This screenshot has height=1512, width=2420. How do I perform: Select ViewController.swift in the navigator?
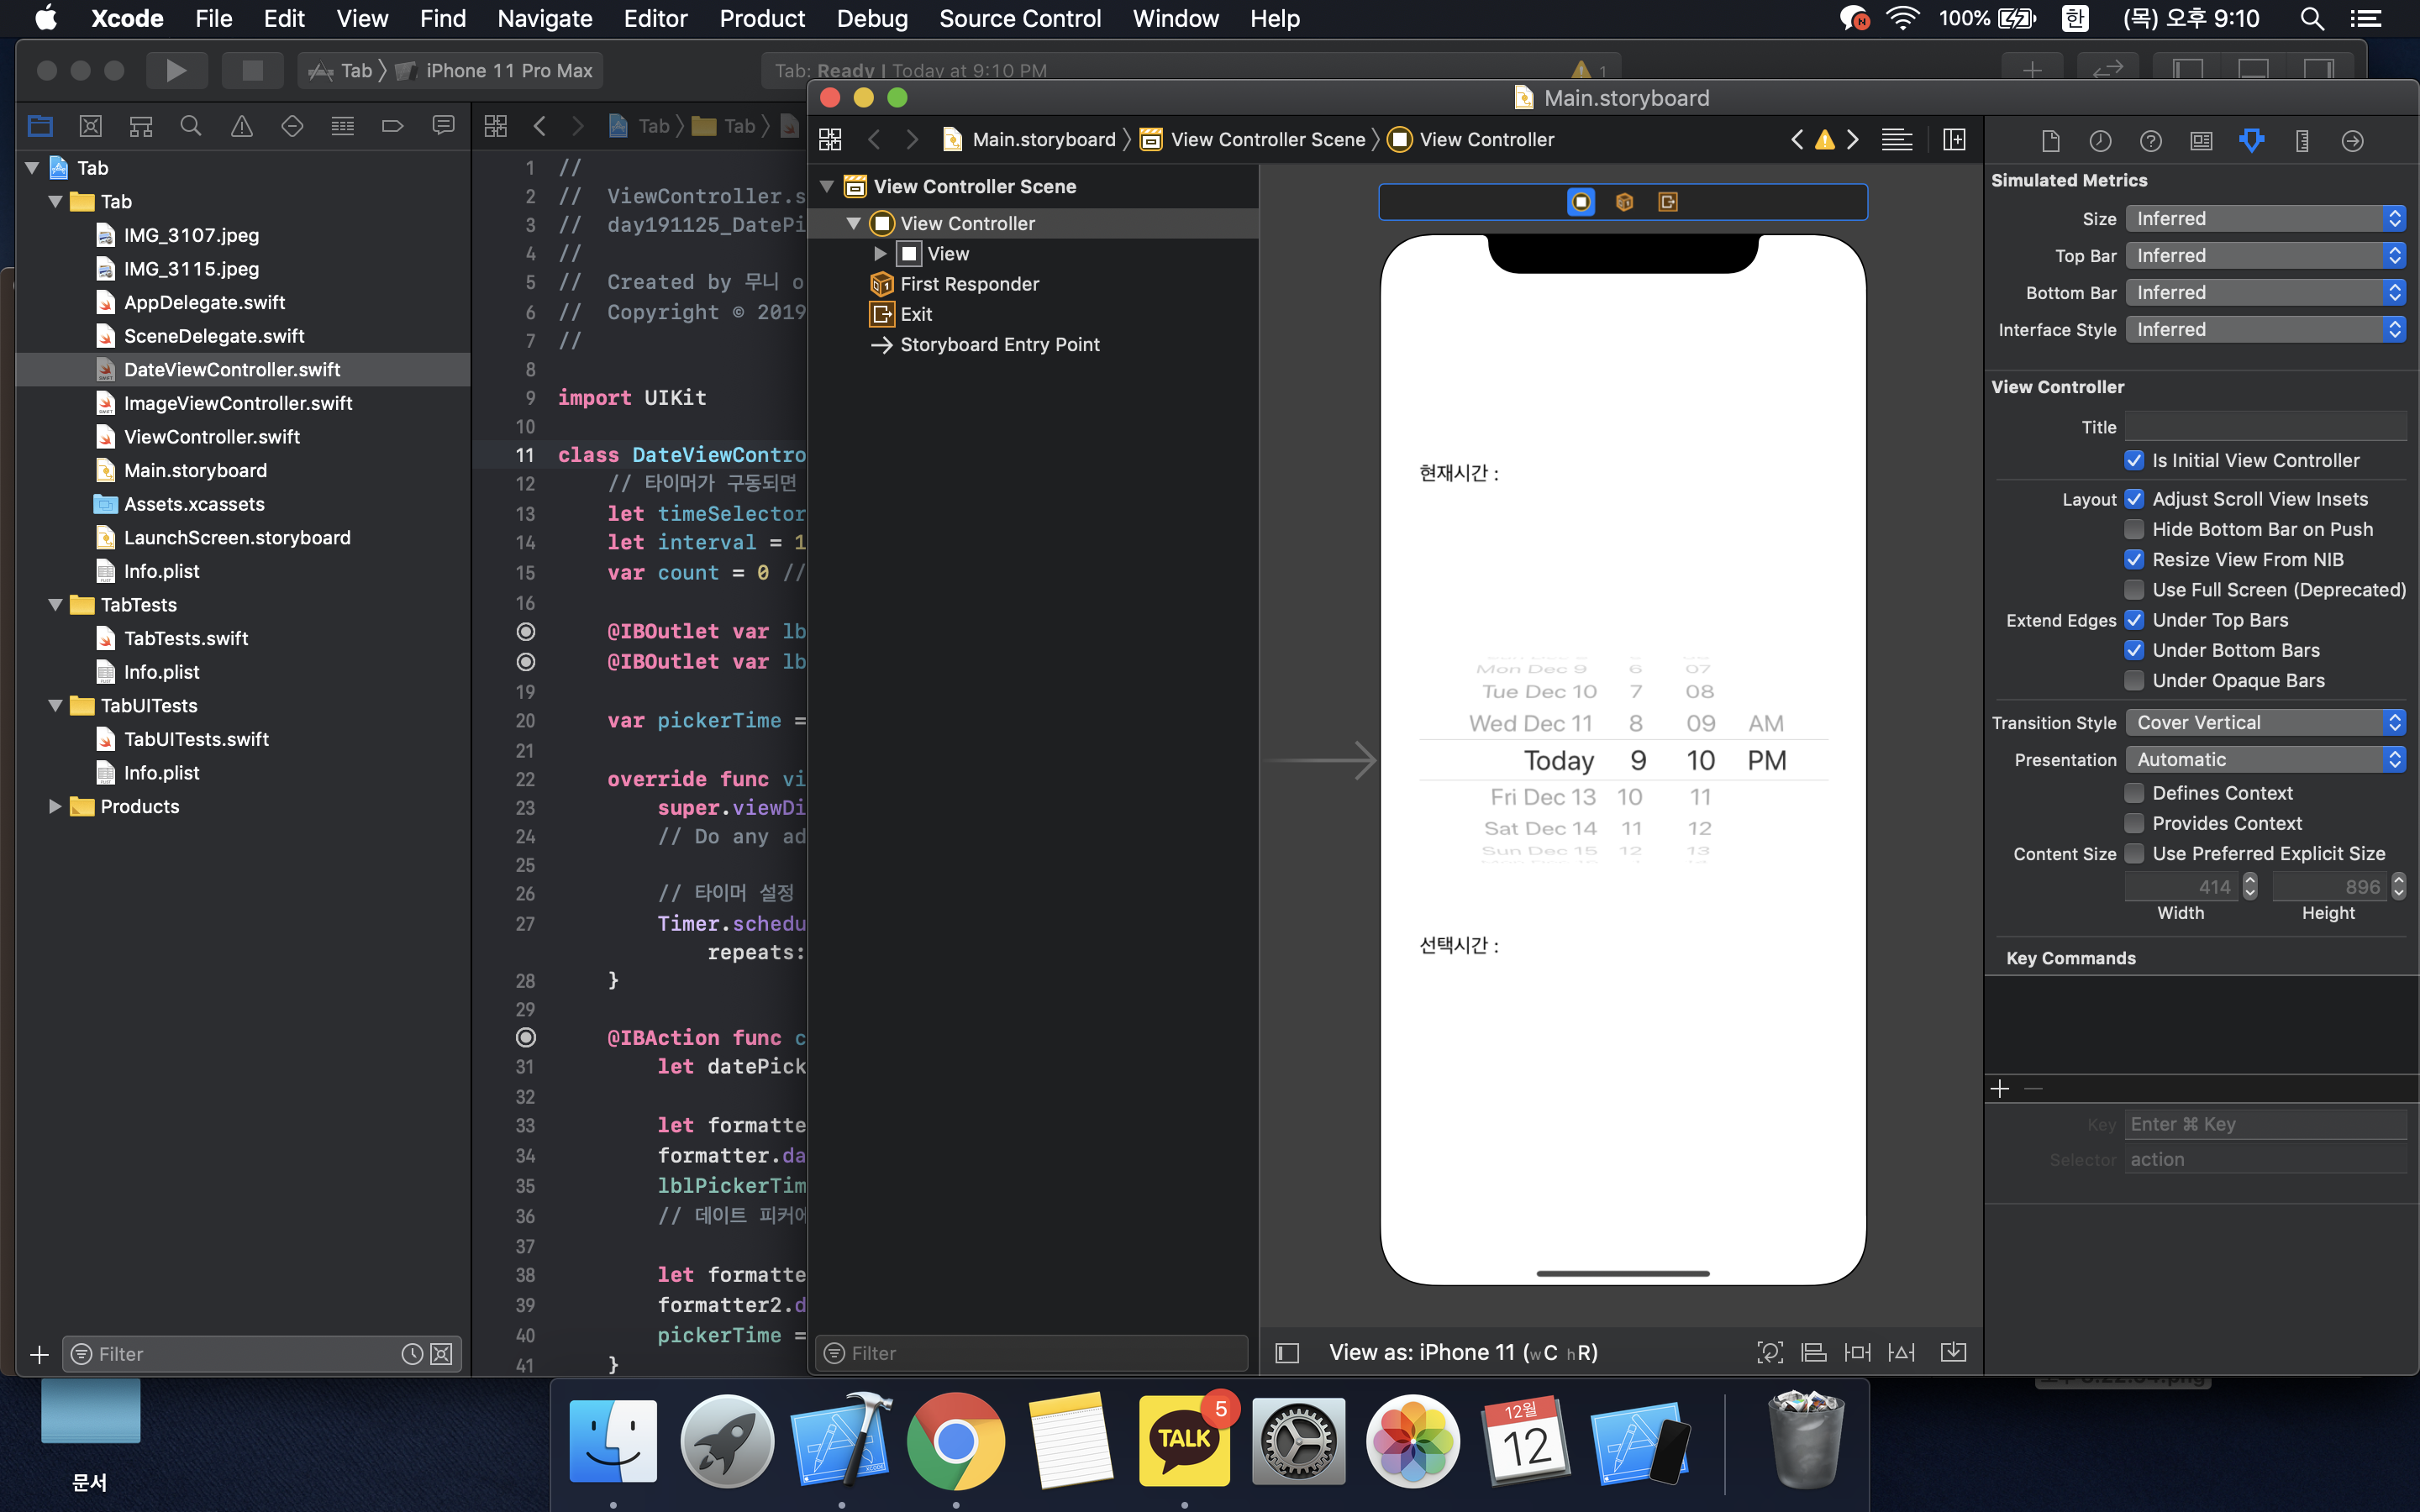click(211, 436)
